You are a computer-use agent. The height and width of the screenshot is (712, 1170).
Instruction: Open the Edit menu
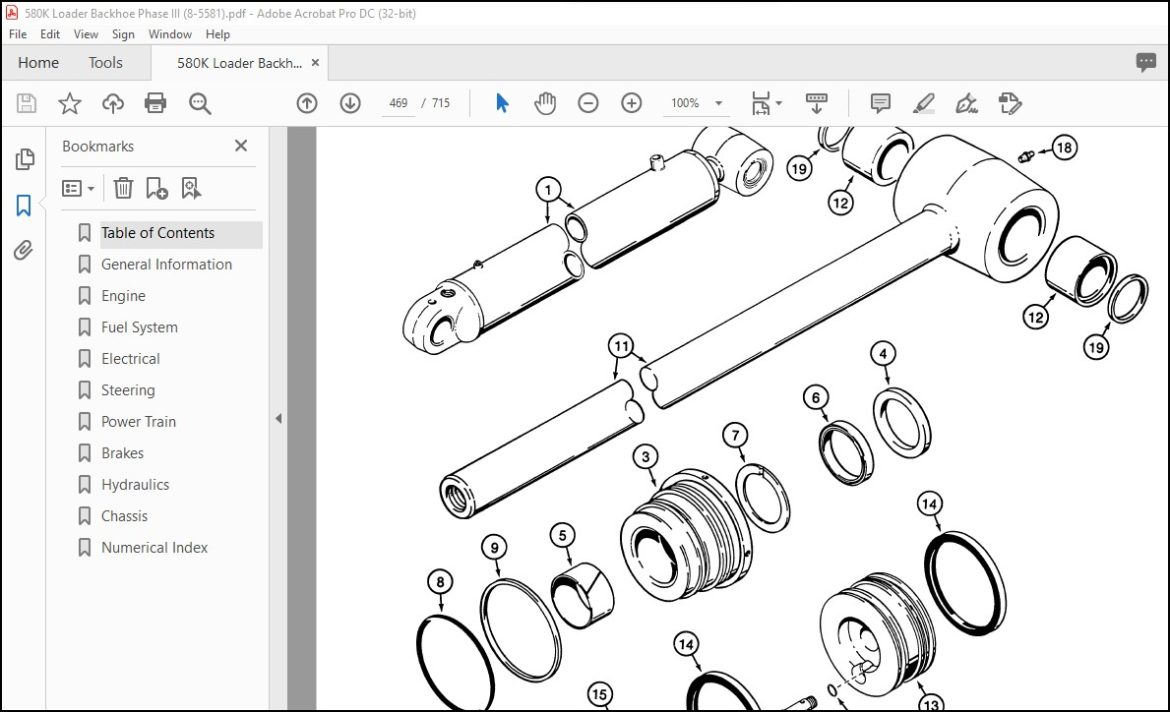click(x=50, y=34)
